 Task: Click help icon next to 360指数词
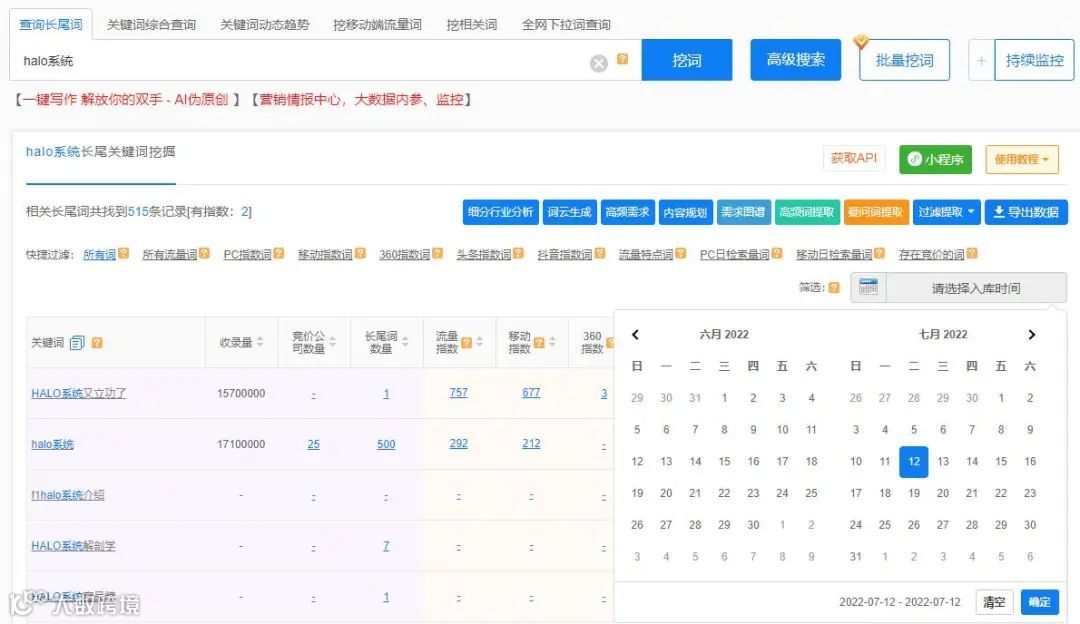(x=437, y=253)
